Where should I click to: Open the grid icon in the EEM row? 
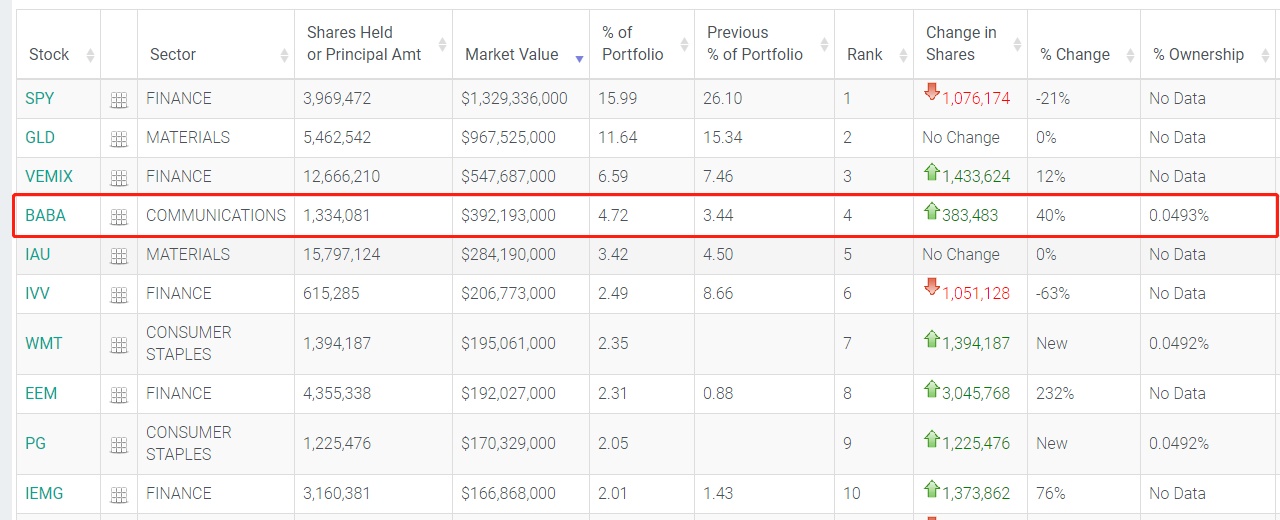pos(119,395)
